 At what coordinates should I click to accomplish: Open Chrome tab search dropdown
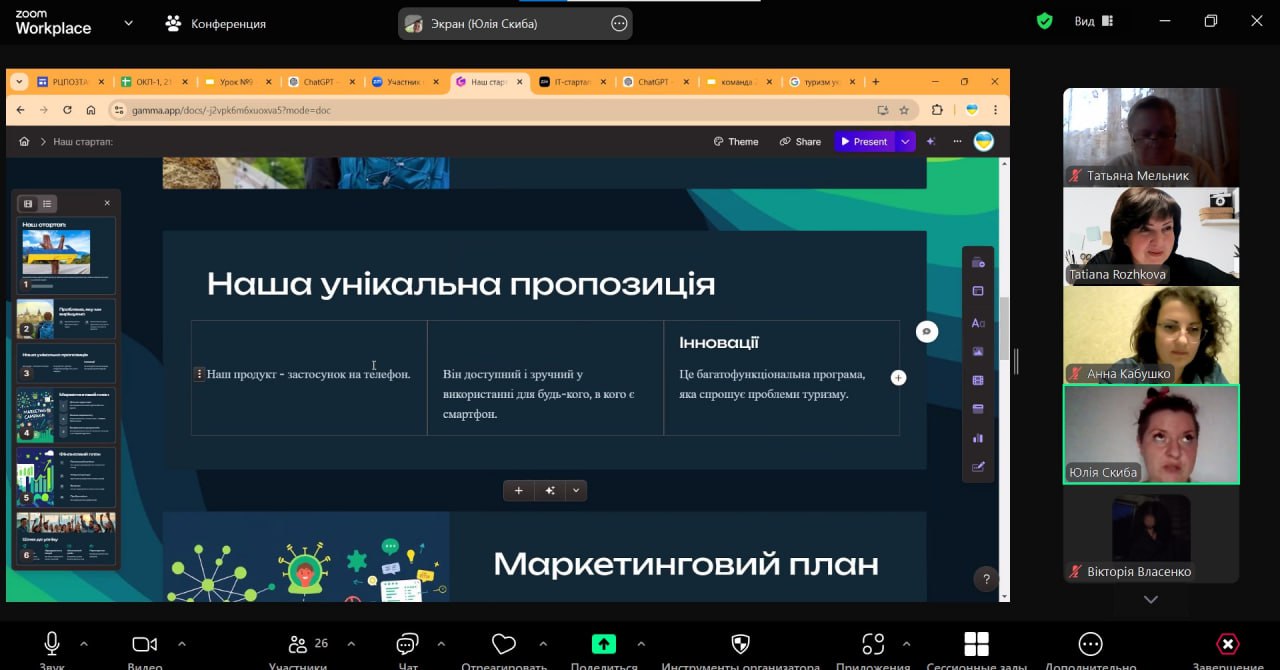coord(19,82)
